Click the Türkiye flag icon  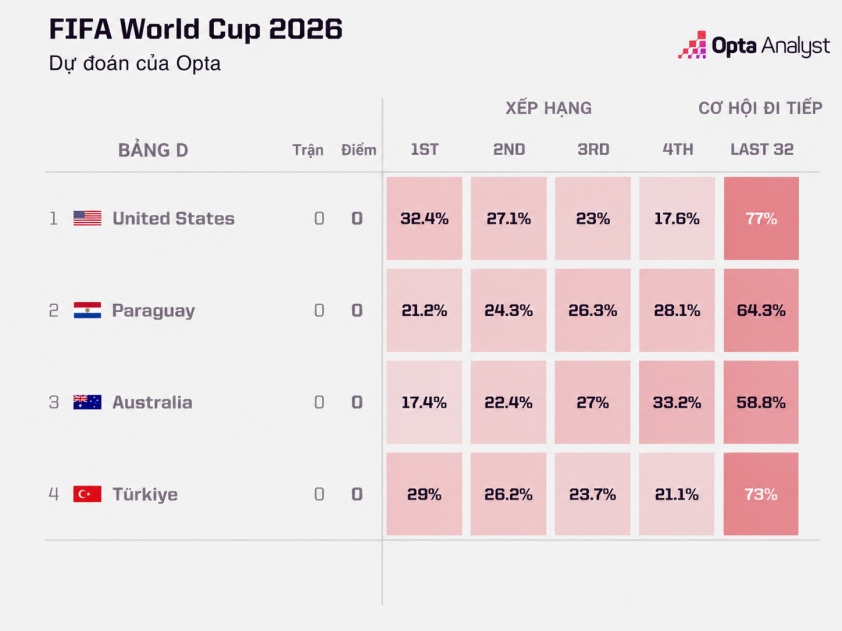click(x=87, y=494)
